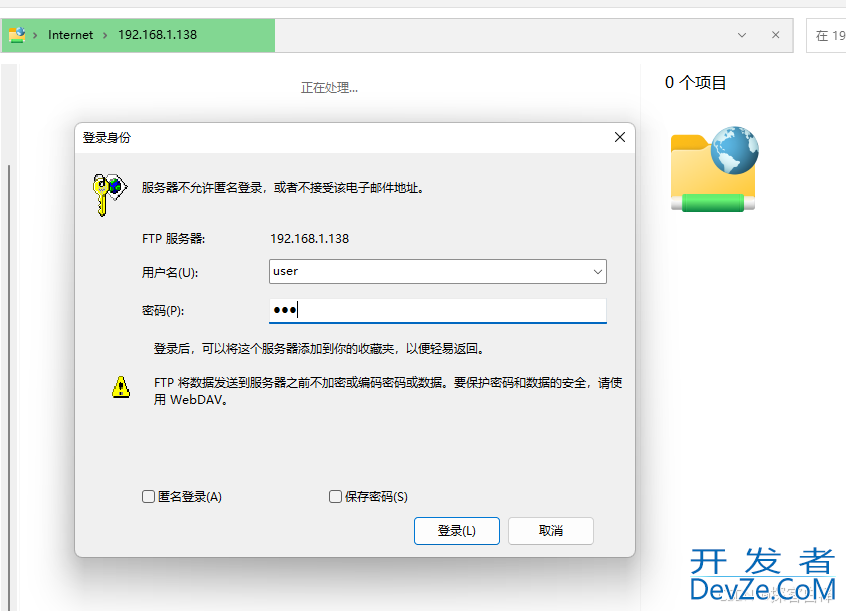Select 192.168.1.138 in address breadcrumb
The height and width of the screenshot is (611, 846).
158,35
